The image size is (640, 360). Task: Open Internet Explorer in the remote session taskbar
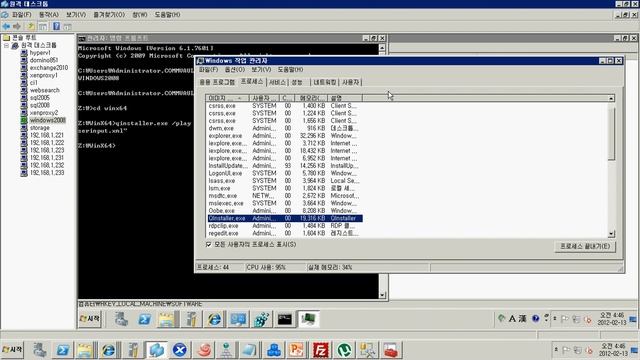click(x=214, y=319)
